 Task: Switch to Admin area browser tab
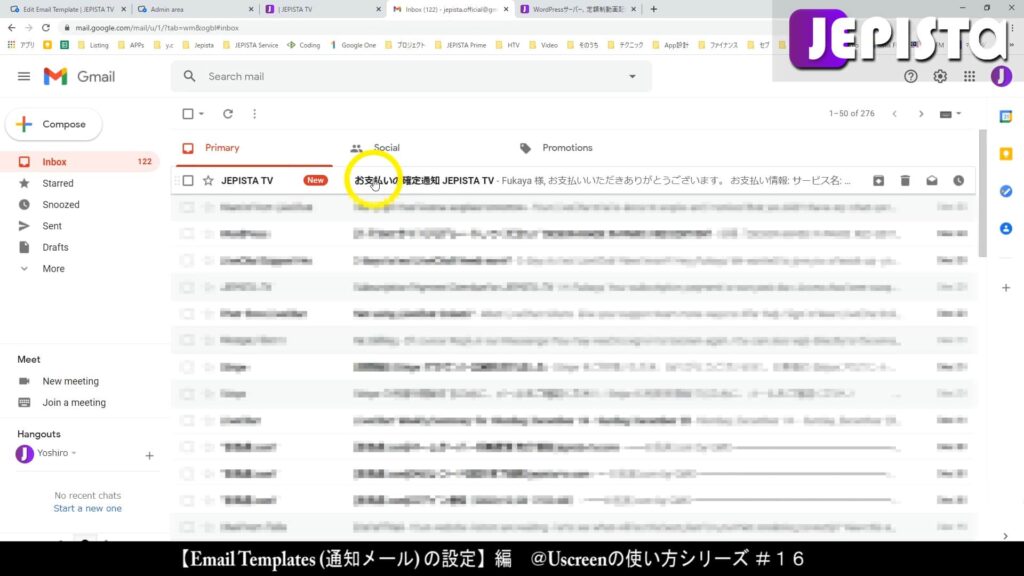click(195, 9)
